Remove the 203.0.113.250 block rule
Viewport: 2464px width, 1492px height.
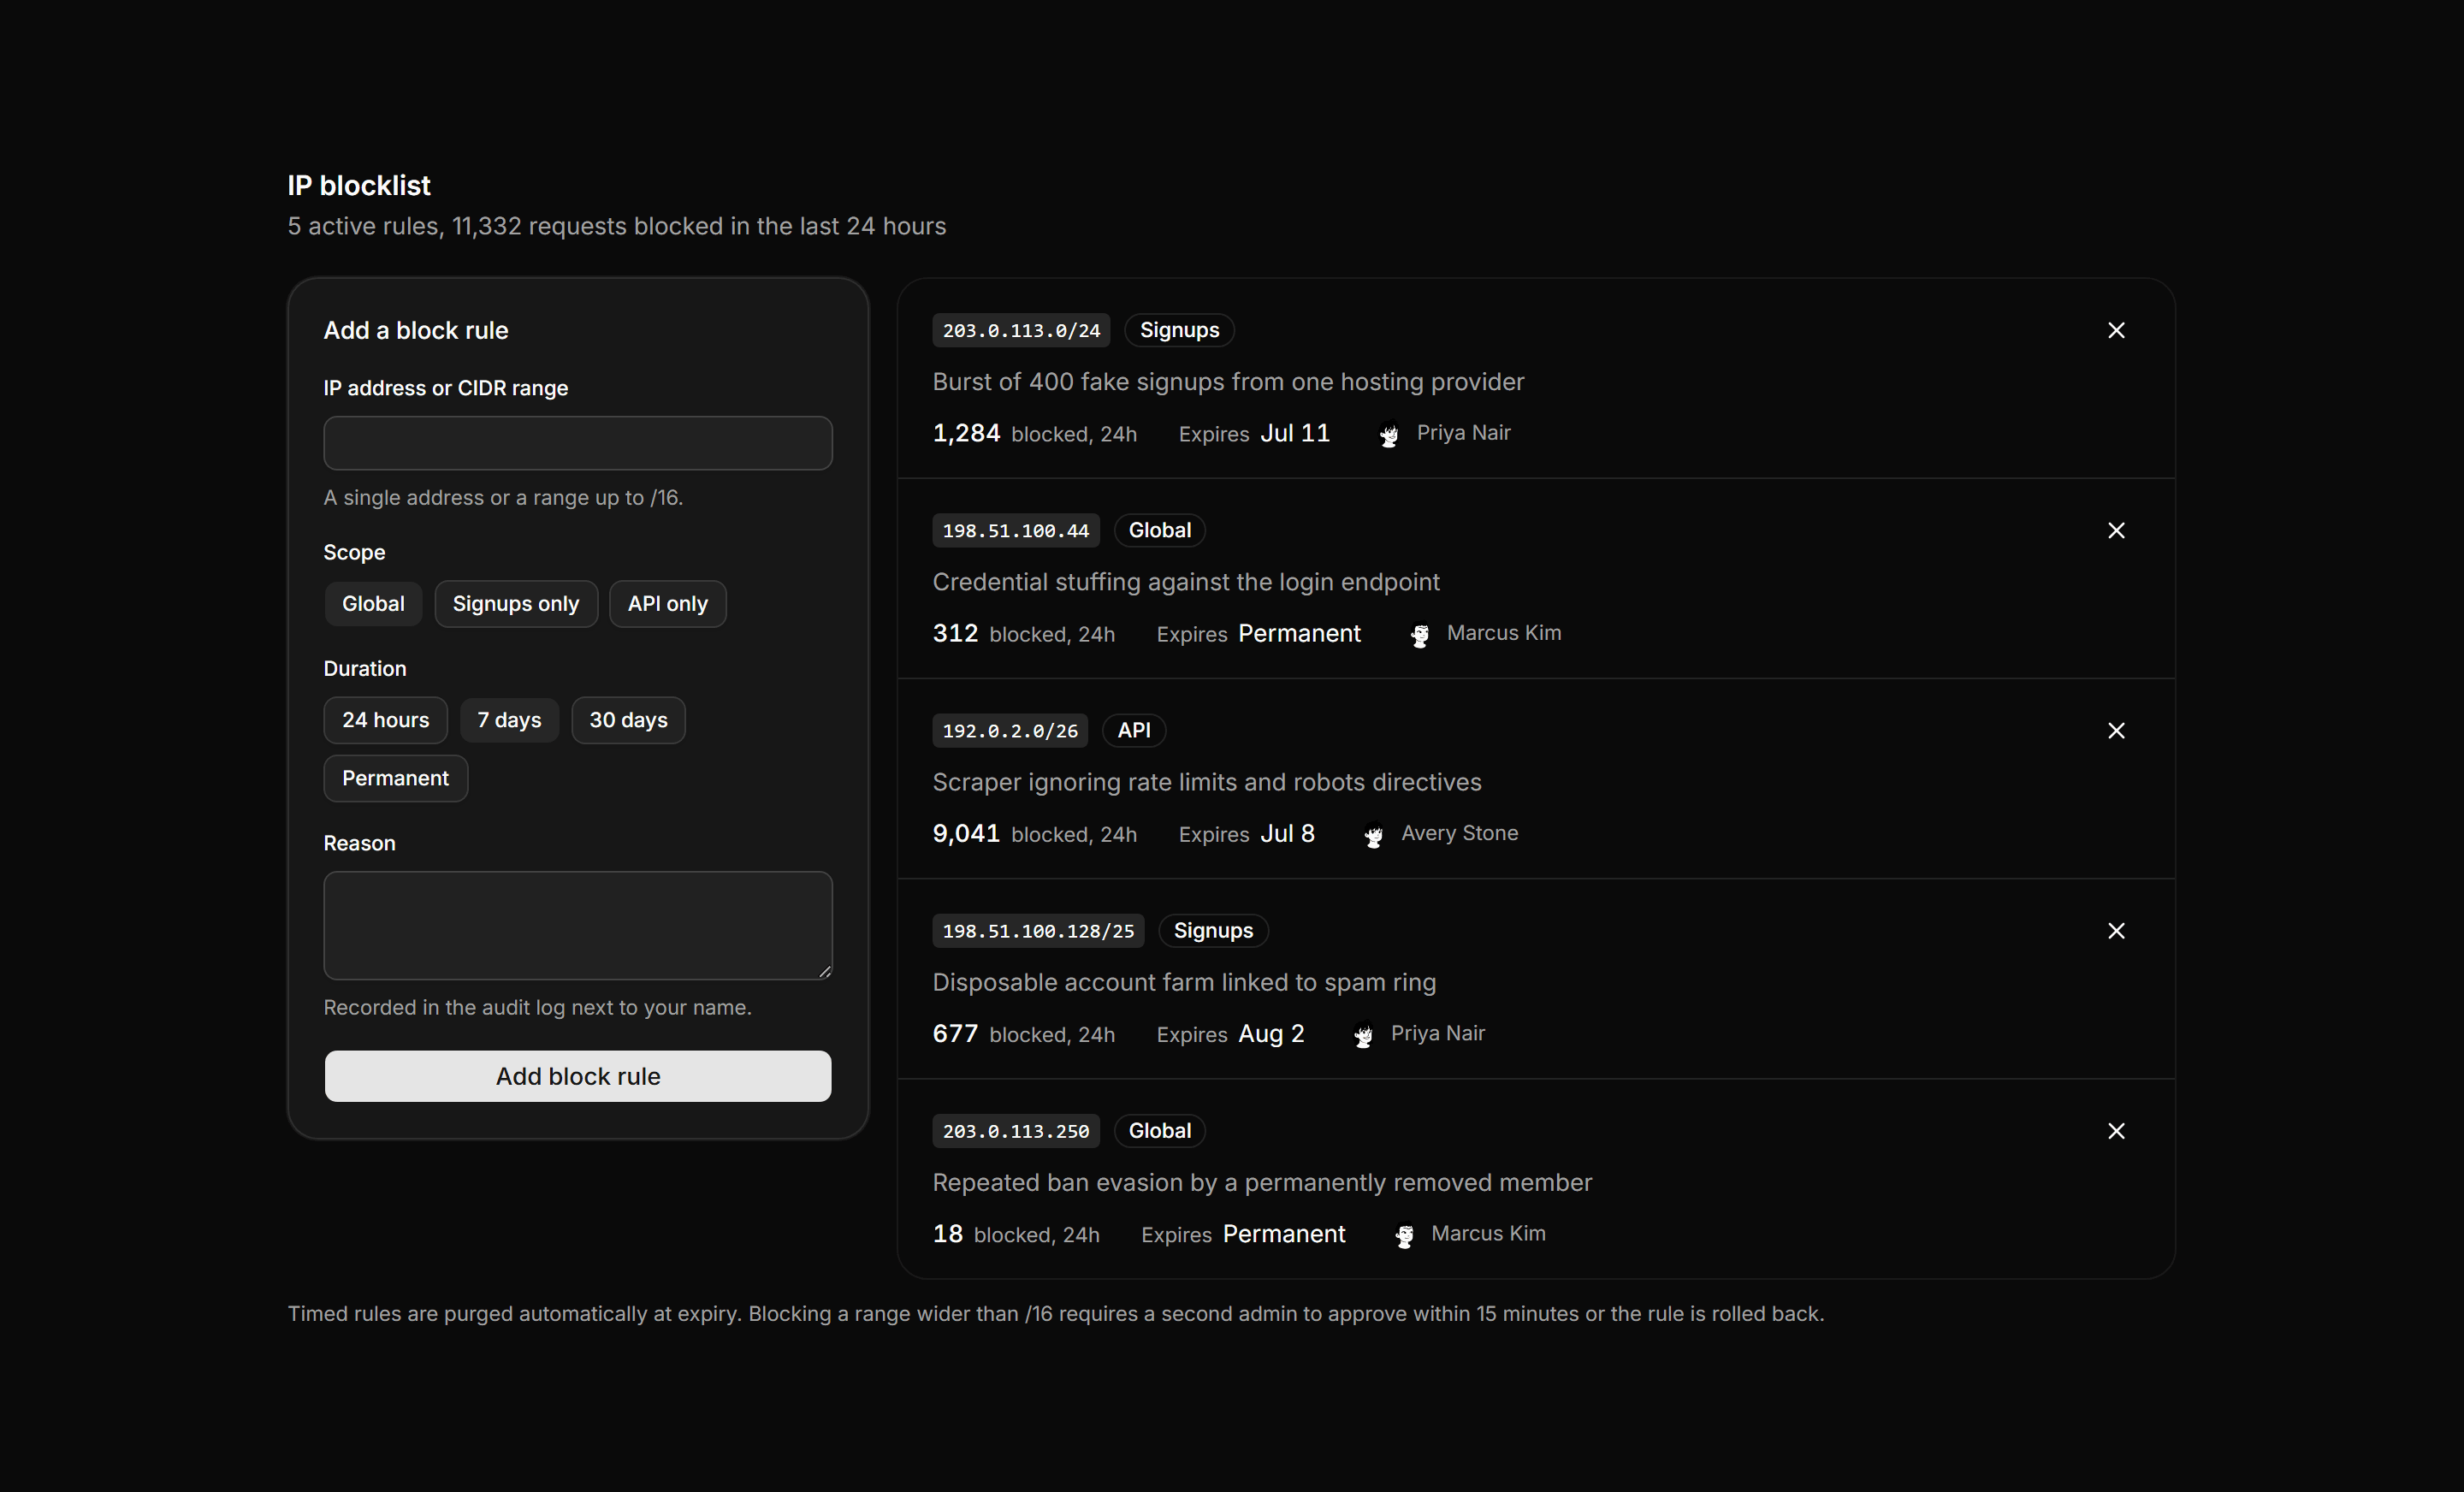coord(2116,1130)
